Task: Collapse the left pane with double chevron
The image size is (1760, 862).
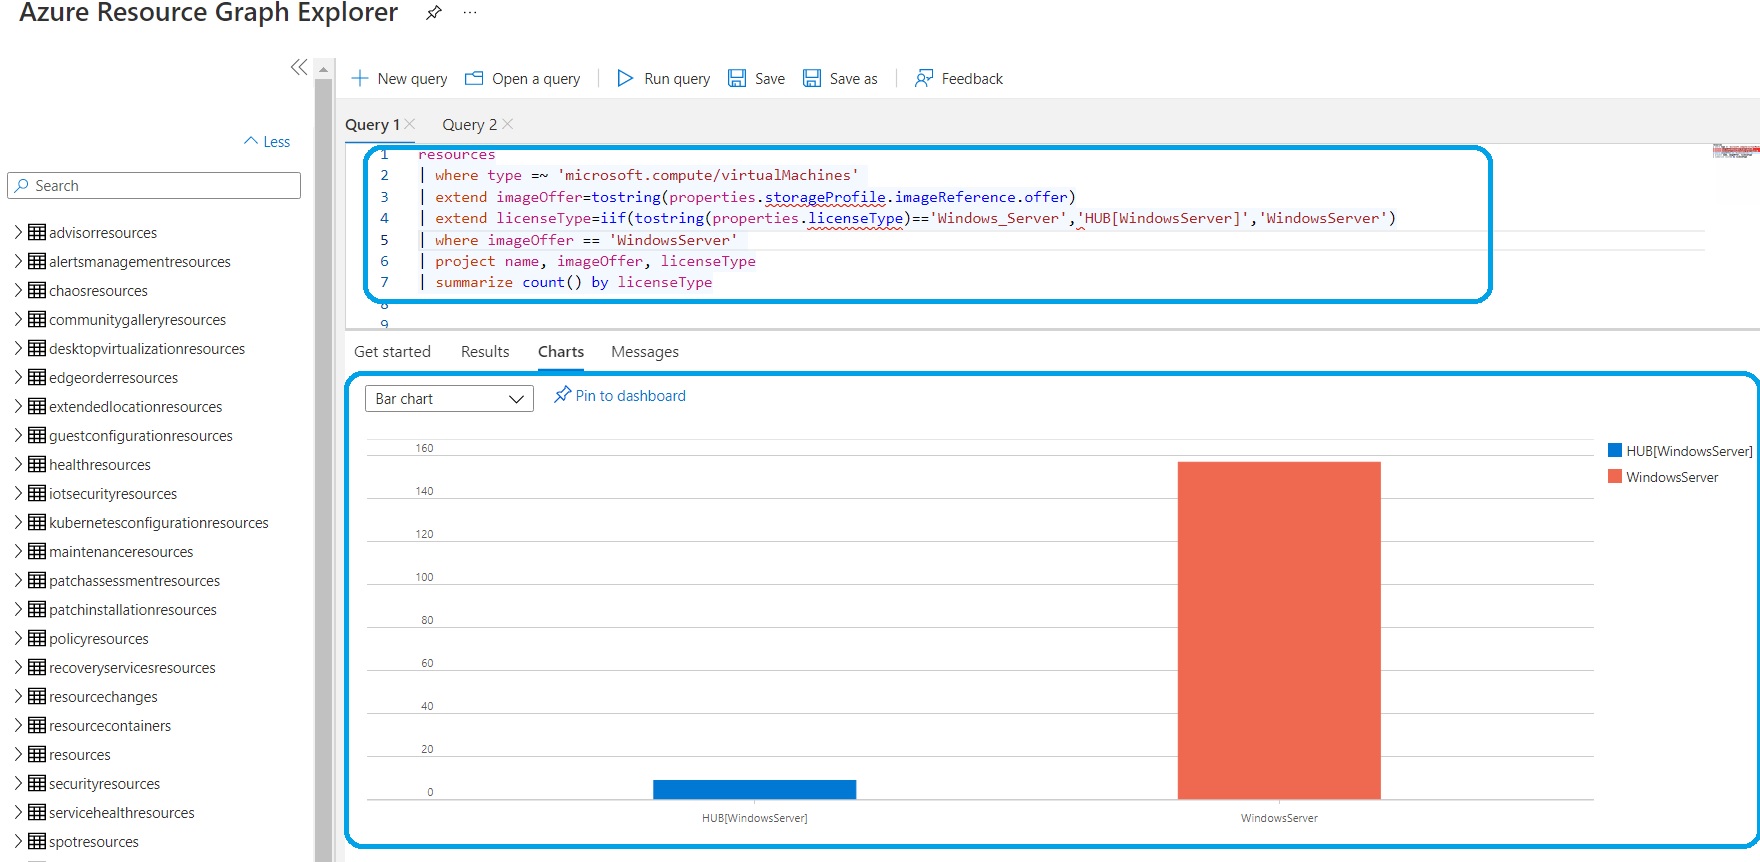Action: point(298,67)
